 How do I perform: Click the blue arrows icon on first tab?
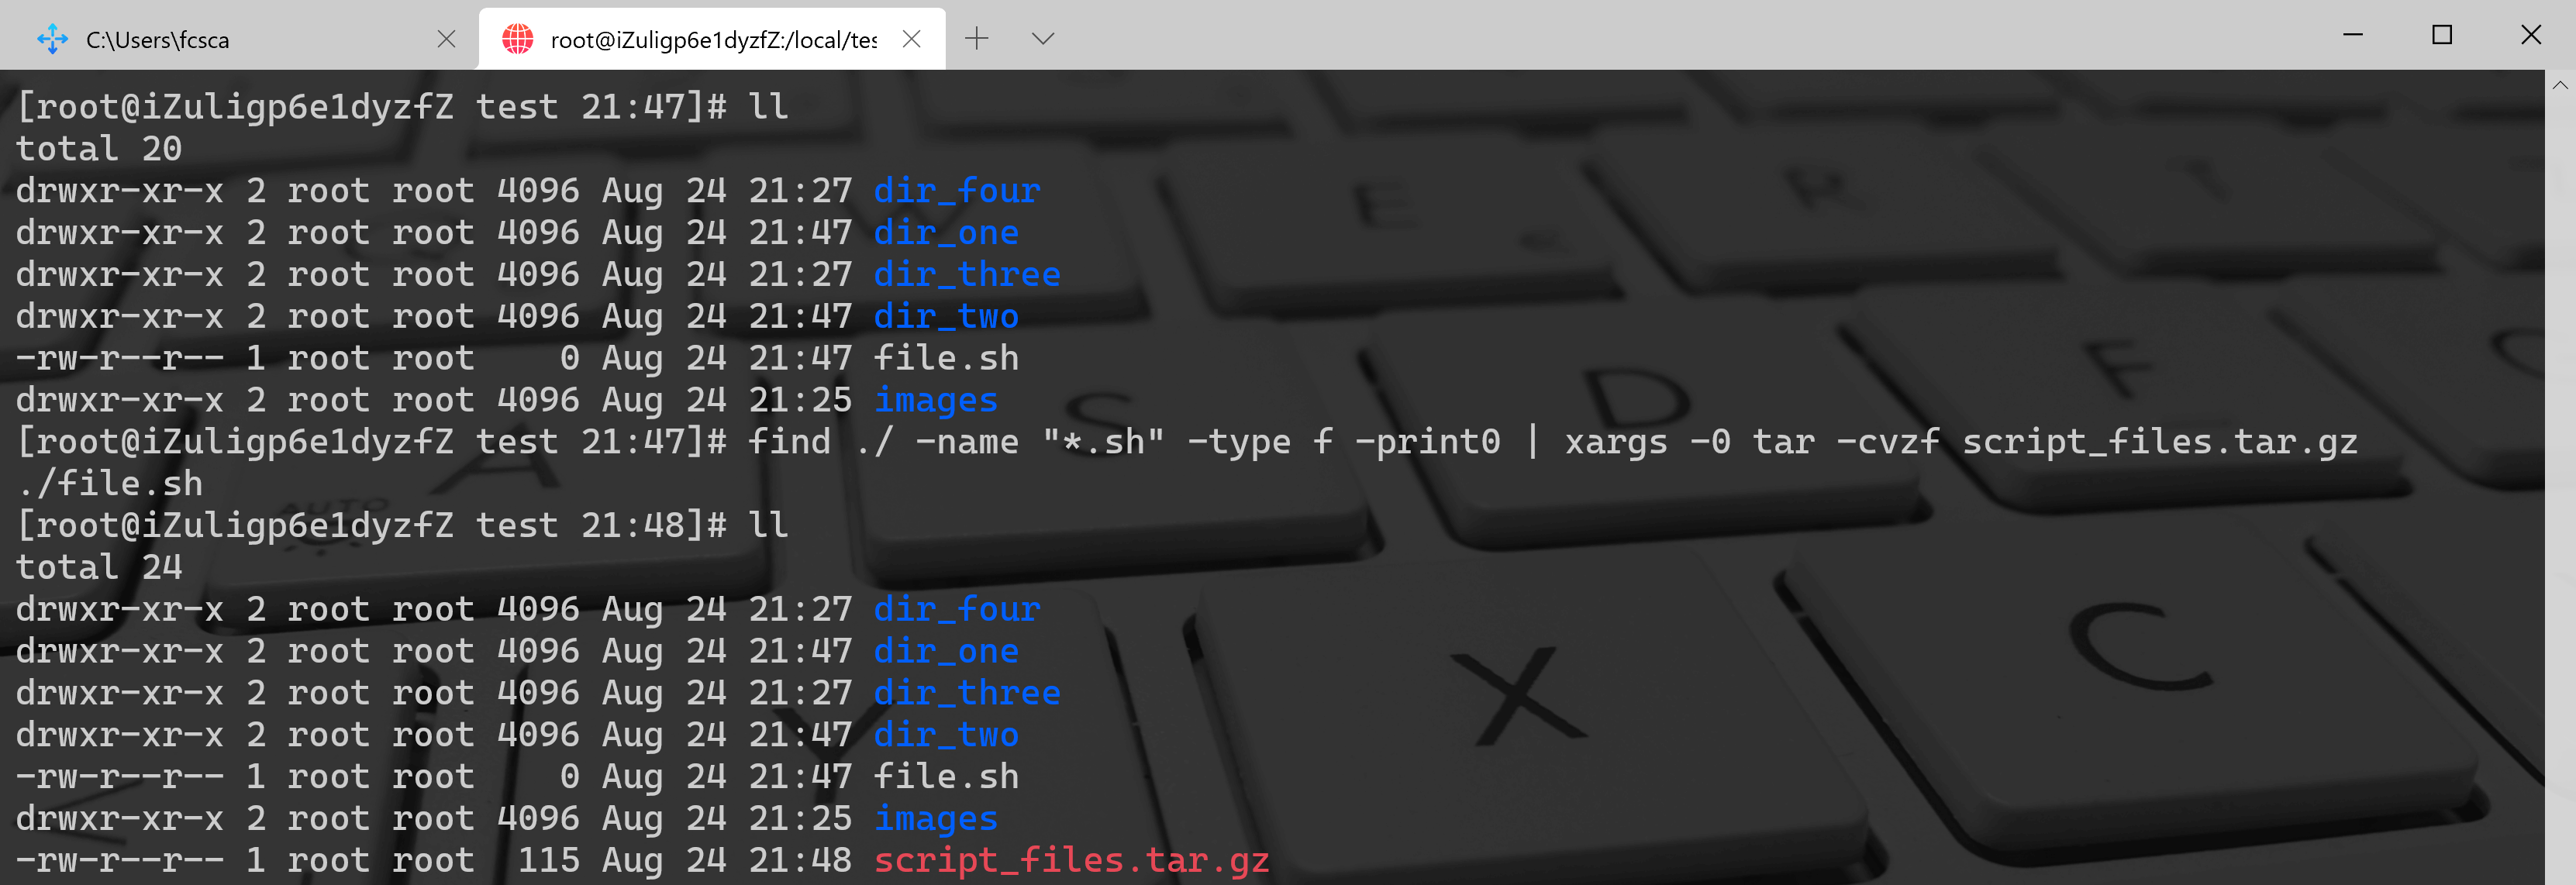[x=52, y=39]
